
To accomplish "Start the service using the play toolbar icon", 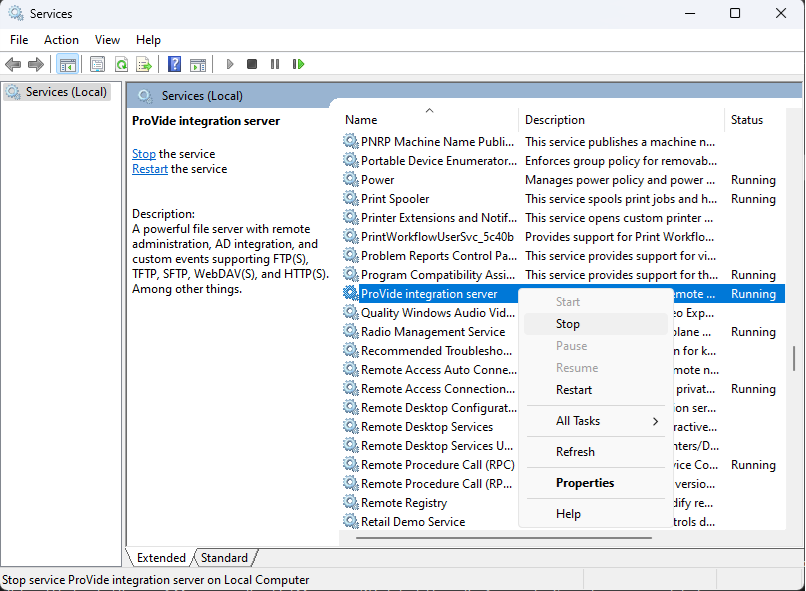I will [x=229, y=64].
